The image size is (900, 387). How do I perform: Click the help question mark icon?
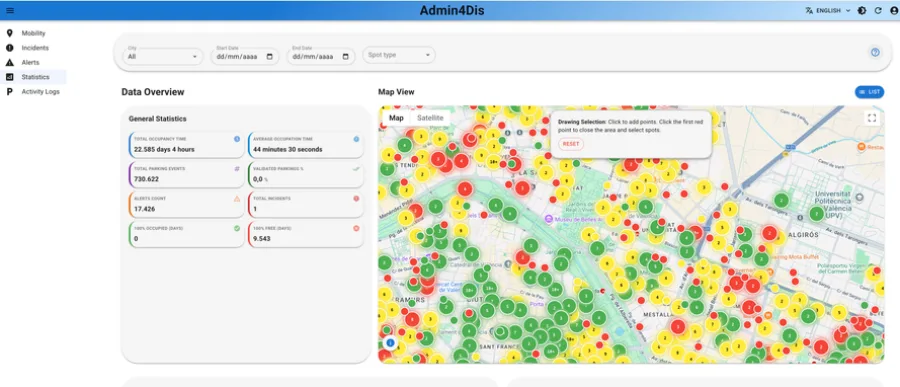pos(875,52)
